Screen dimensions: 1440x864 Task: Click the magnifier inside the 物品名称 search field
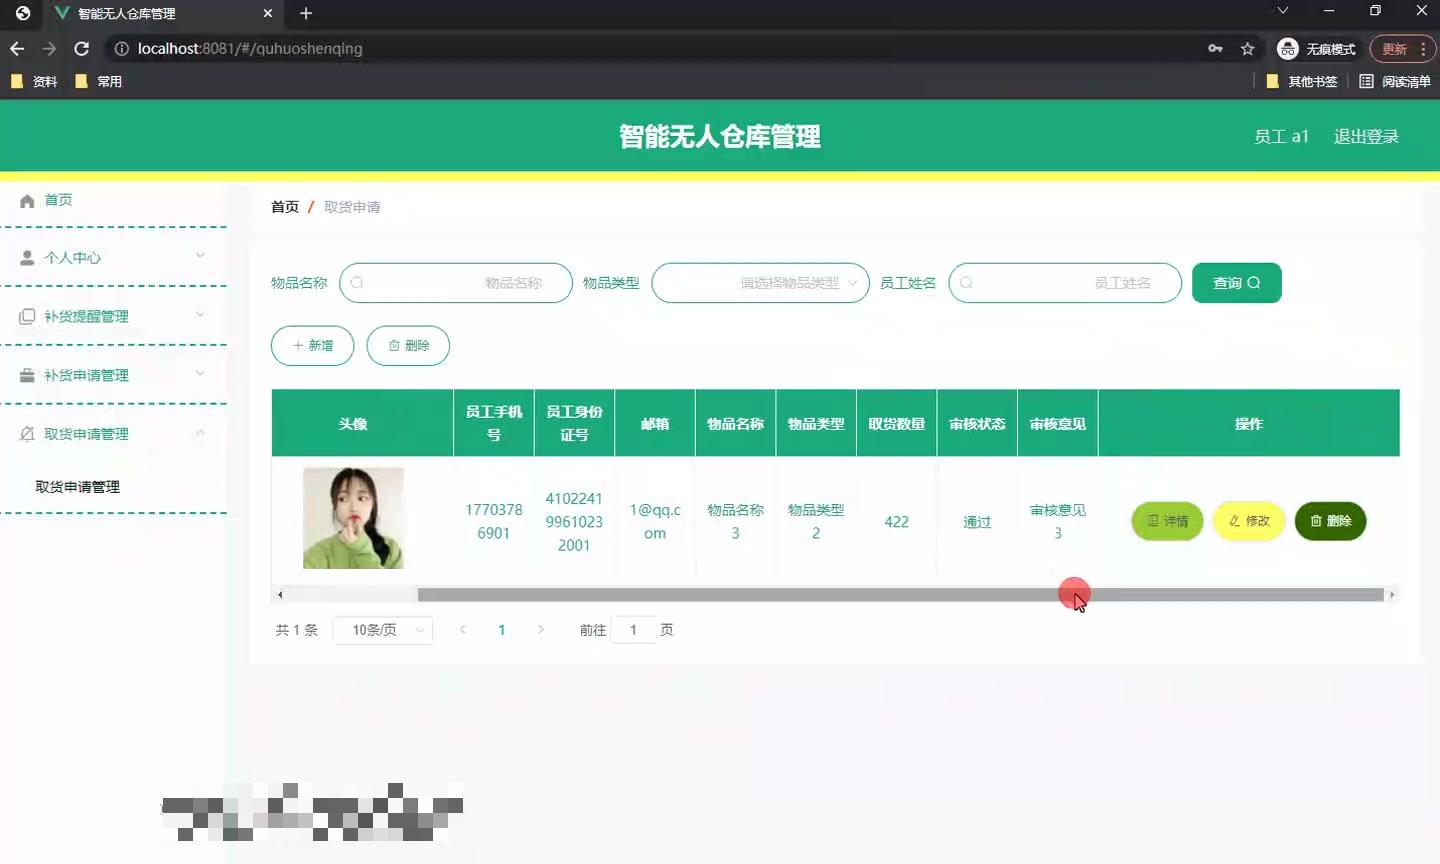tap(357, 283)
